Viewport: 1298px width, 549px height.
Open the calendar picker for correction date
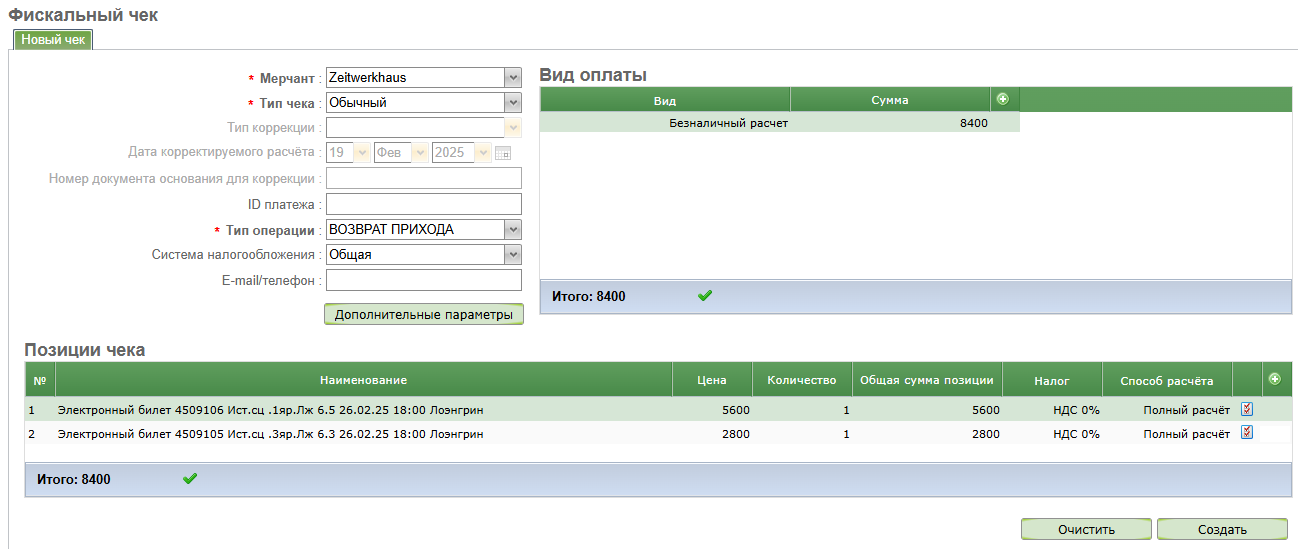(x=503, y=153)
